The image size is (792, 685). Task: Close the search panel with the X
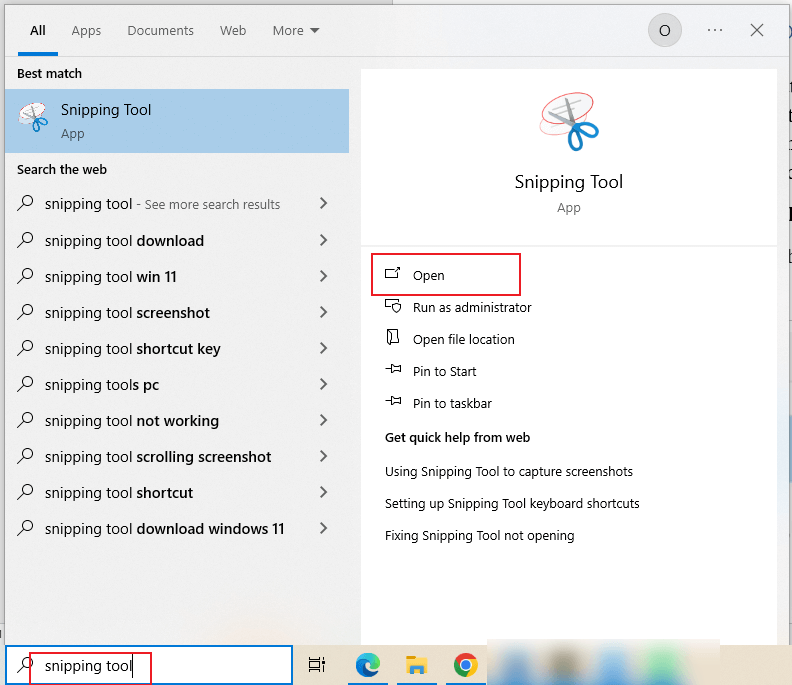coord(757,30)
